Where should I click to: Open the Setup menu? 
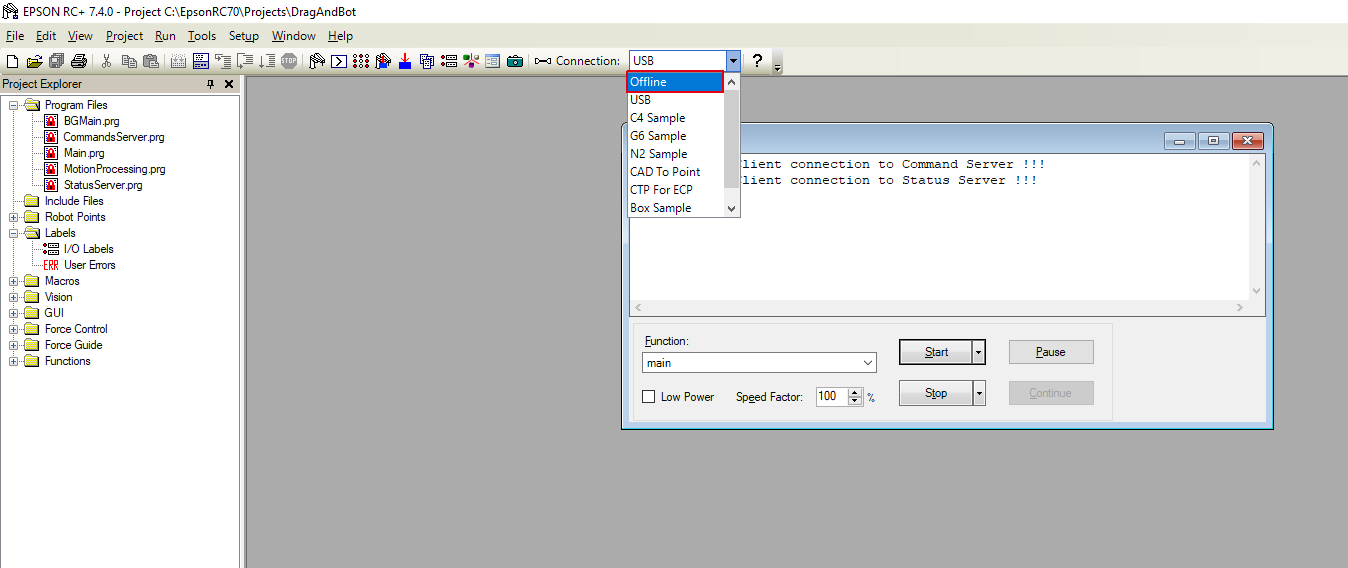click(243, 36)
